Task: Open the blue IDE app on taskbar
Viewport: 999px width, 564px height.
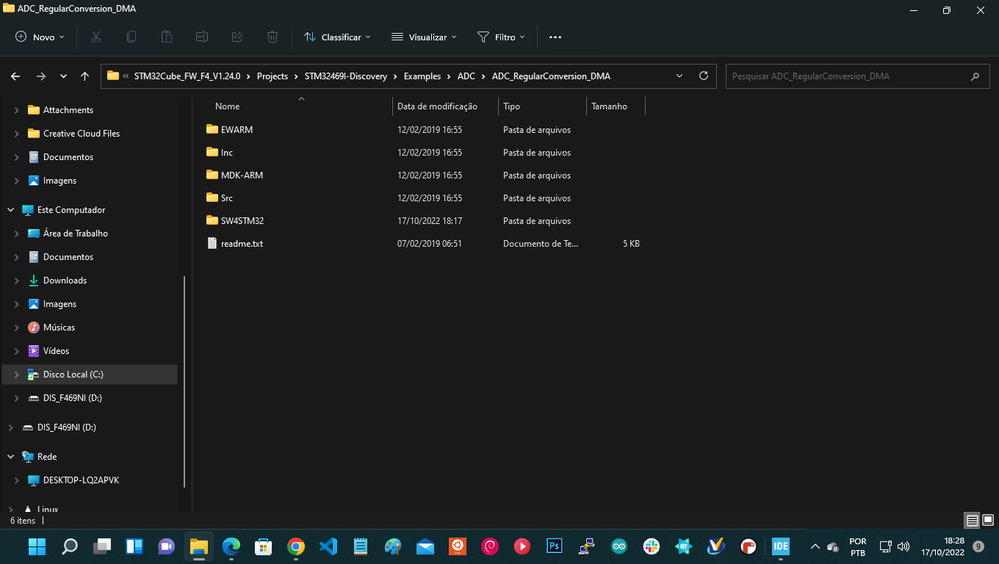Action: click(x=780, y=546)
